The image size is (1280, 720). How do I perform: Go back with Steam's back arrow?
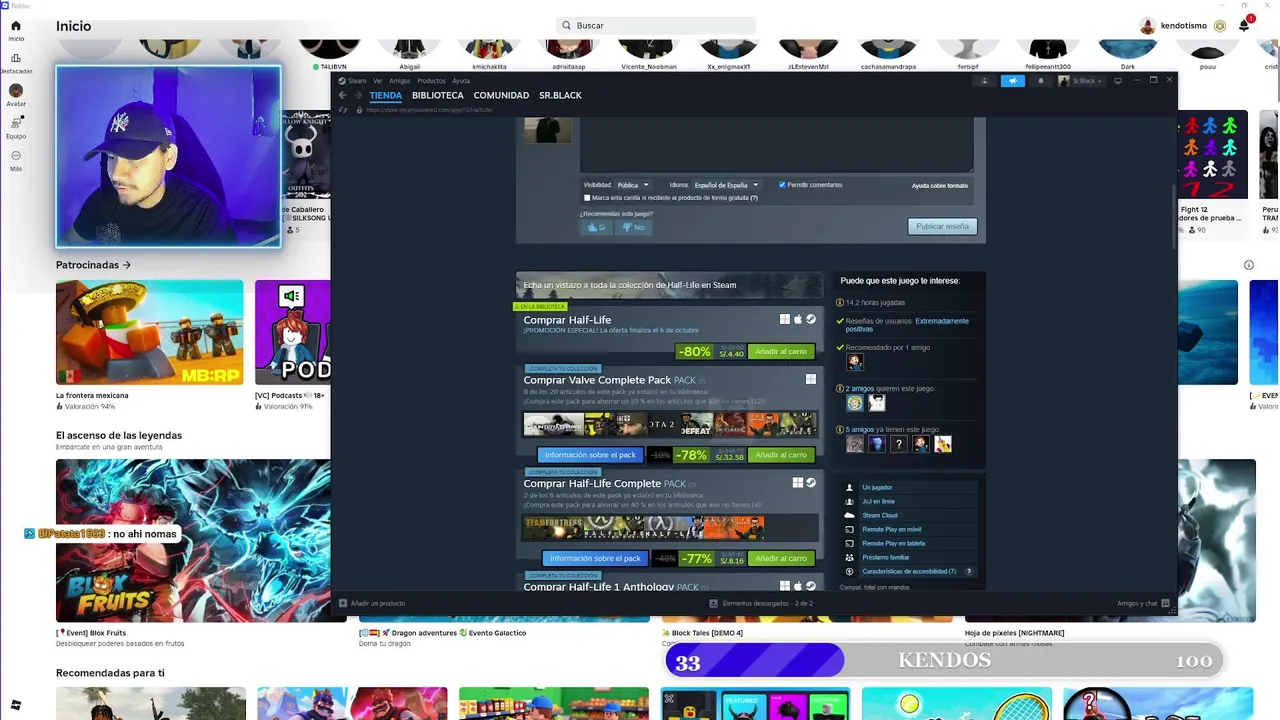[x=343, y=96]
